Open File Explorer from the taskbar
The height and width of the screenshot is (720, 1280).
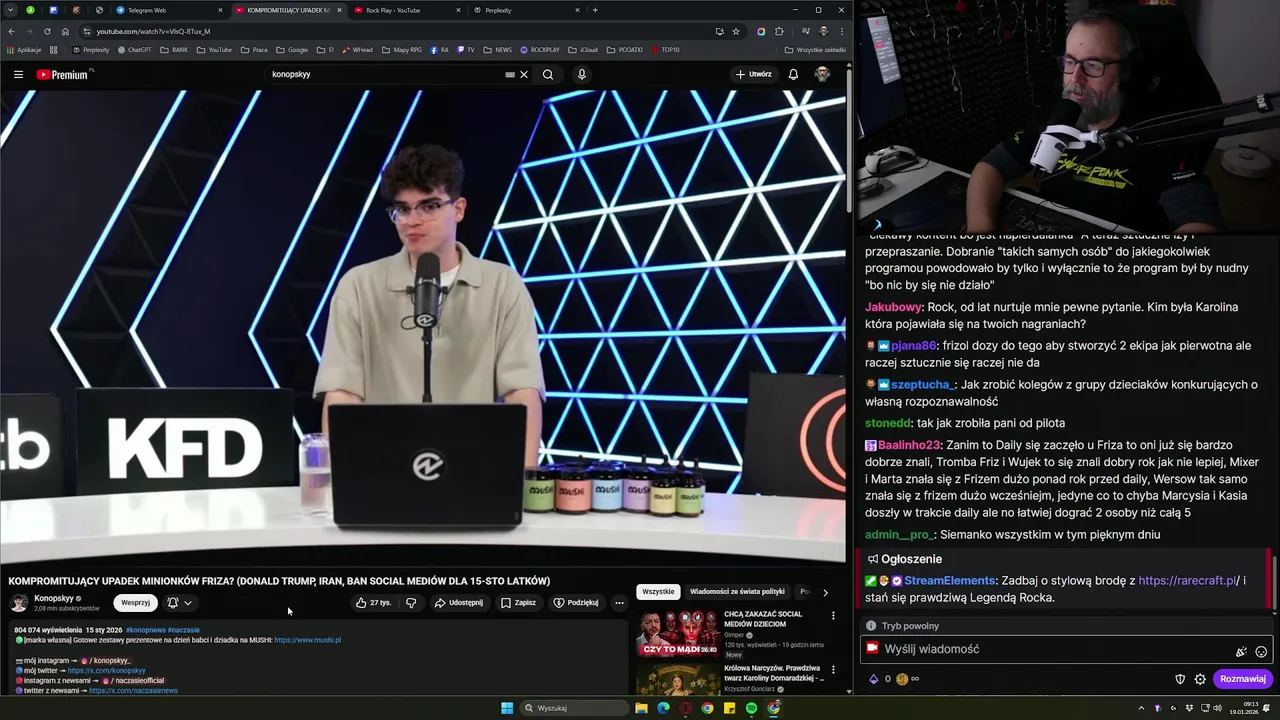pos(641,708)
